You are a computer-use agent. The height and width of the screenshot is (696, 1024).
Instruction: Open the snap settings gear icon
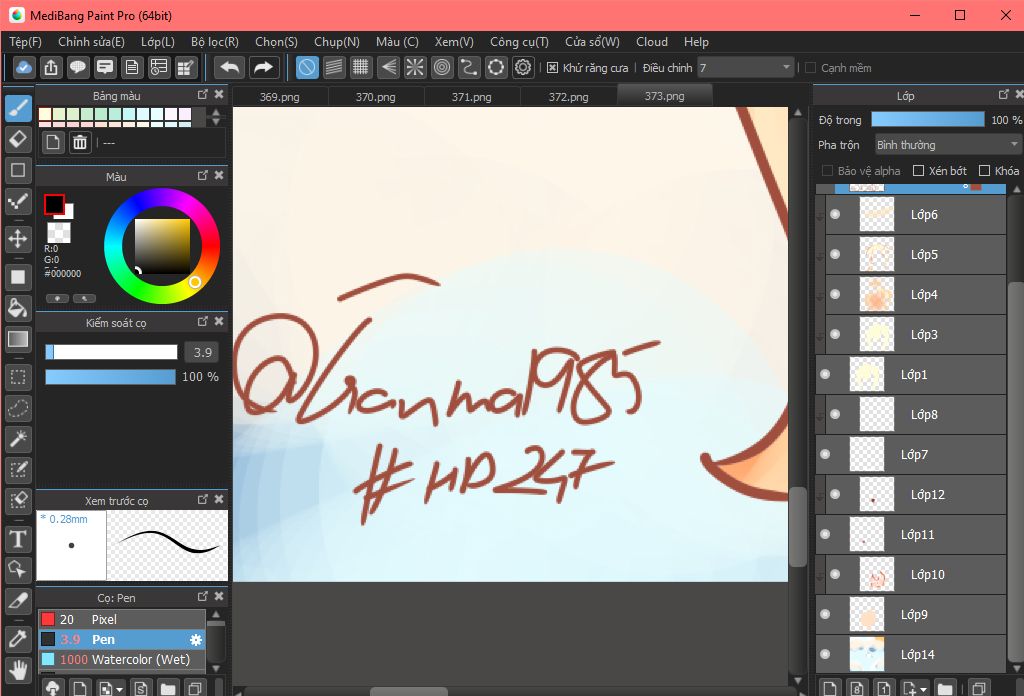pos(523,67)
